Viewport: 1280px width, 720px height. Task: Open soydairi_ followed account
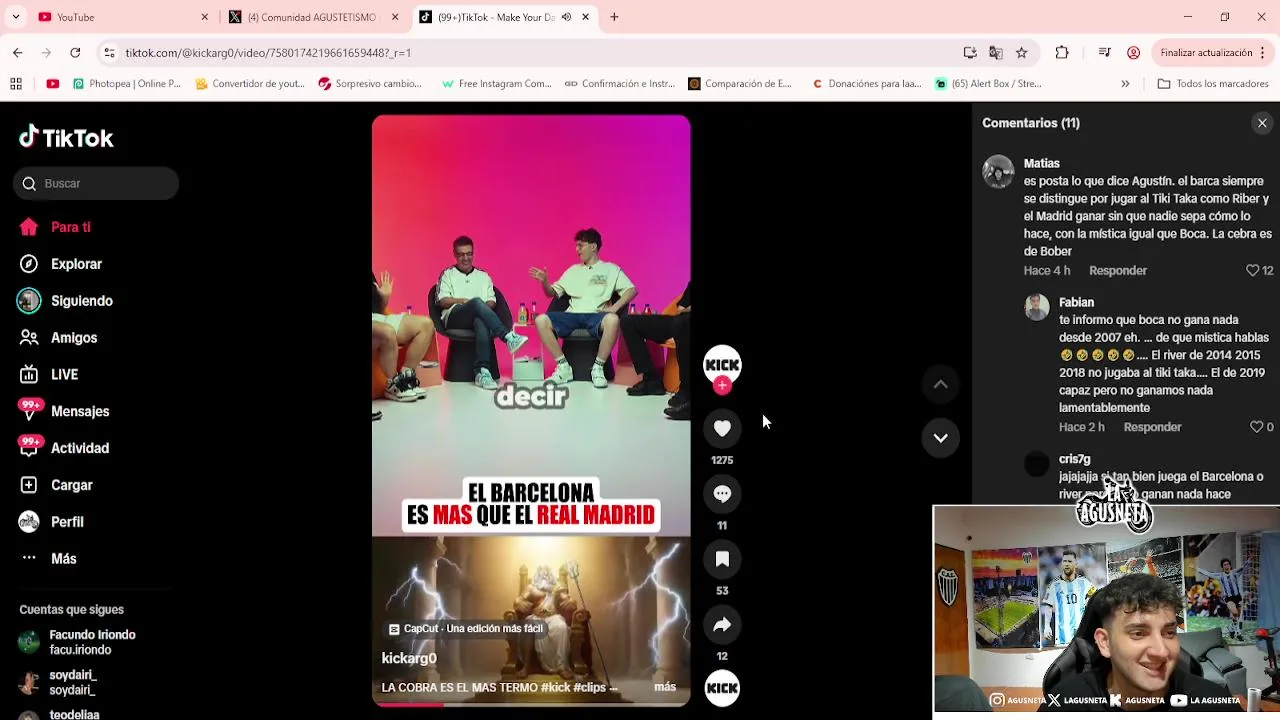point(58,683)
